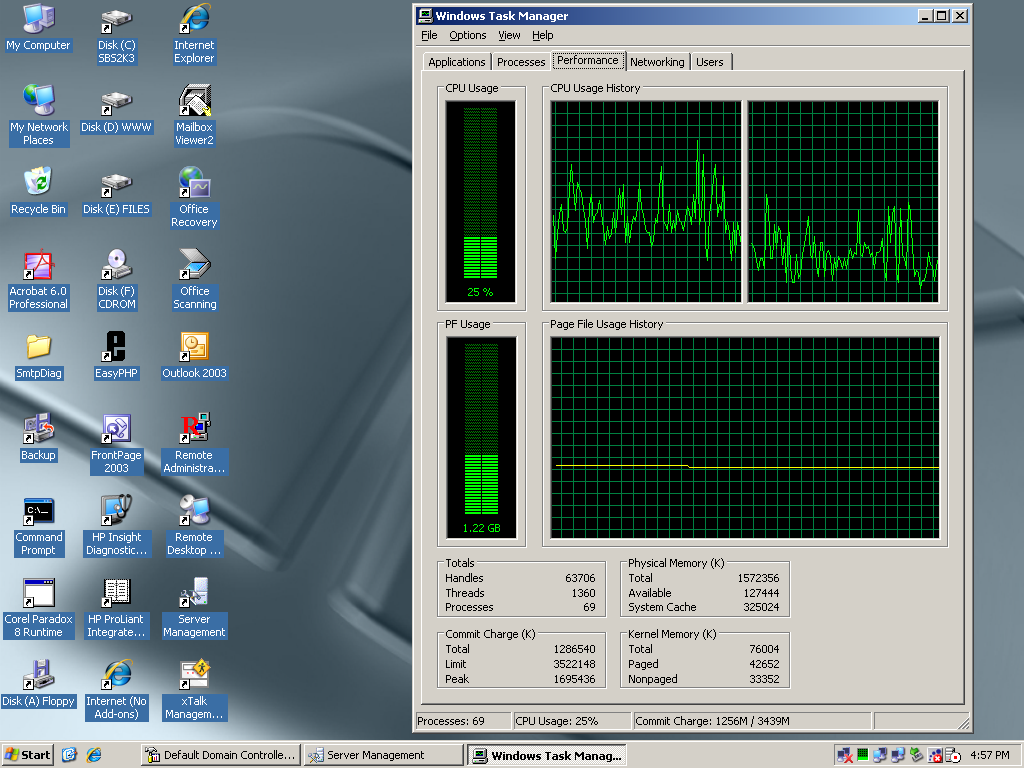Select the Command Prompt desktop icon
The height and width of the screenshot is (768, 1024).
(x=39, y=526)
